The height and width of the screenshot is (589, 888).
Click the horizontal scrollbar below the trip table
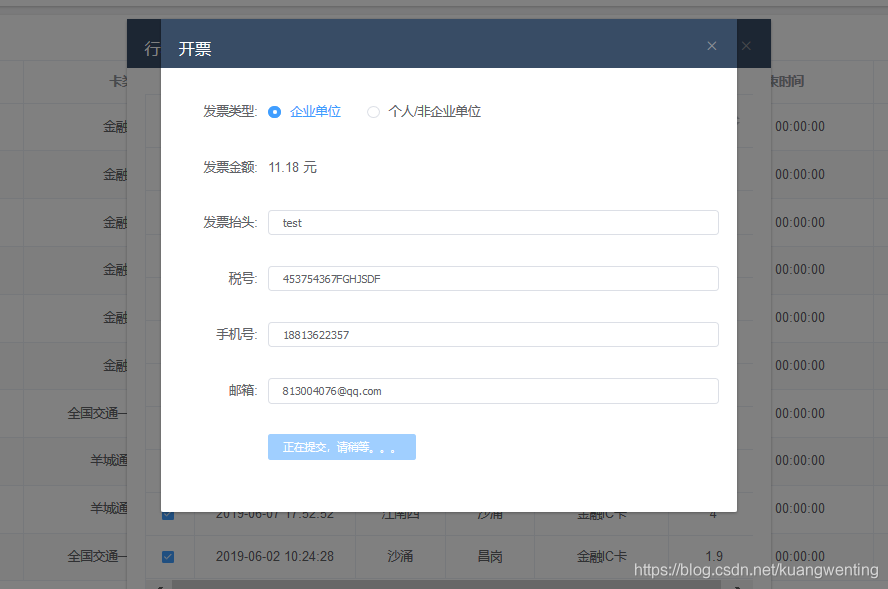point(446,584)
